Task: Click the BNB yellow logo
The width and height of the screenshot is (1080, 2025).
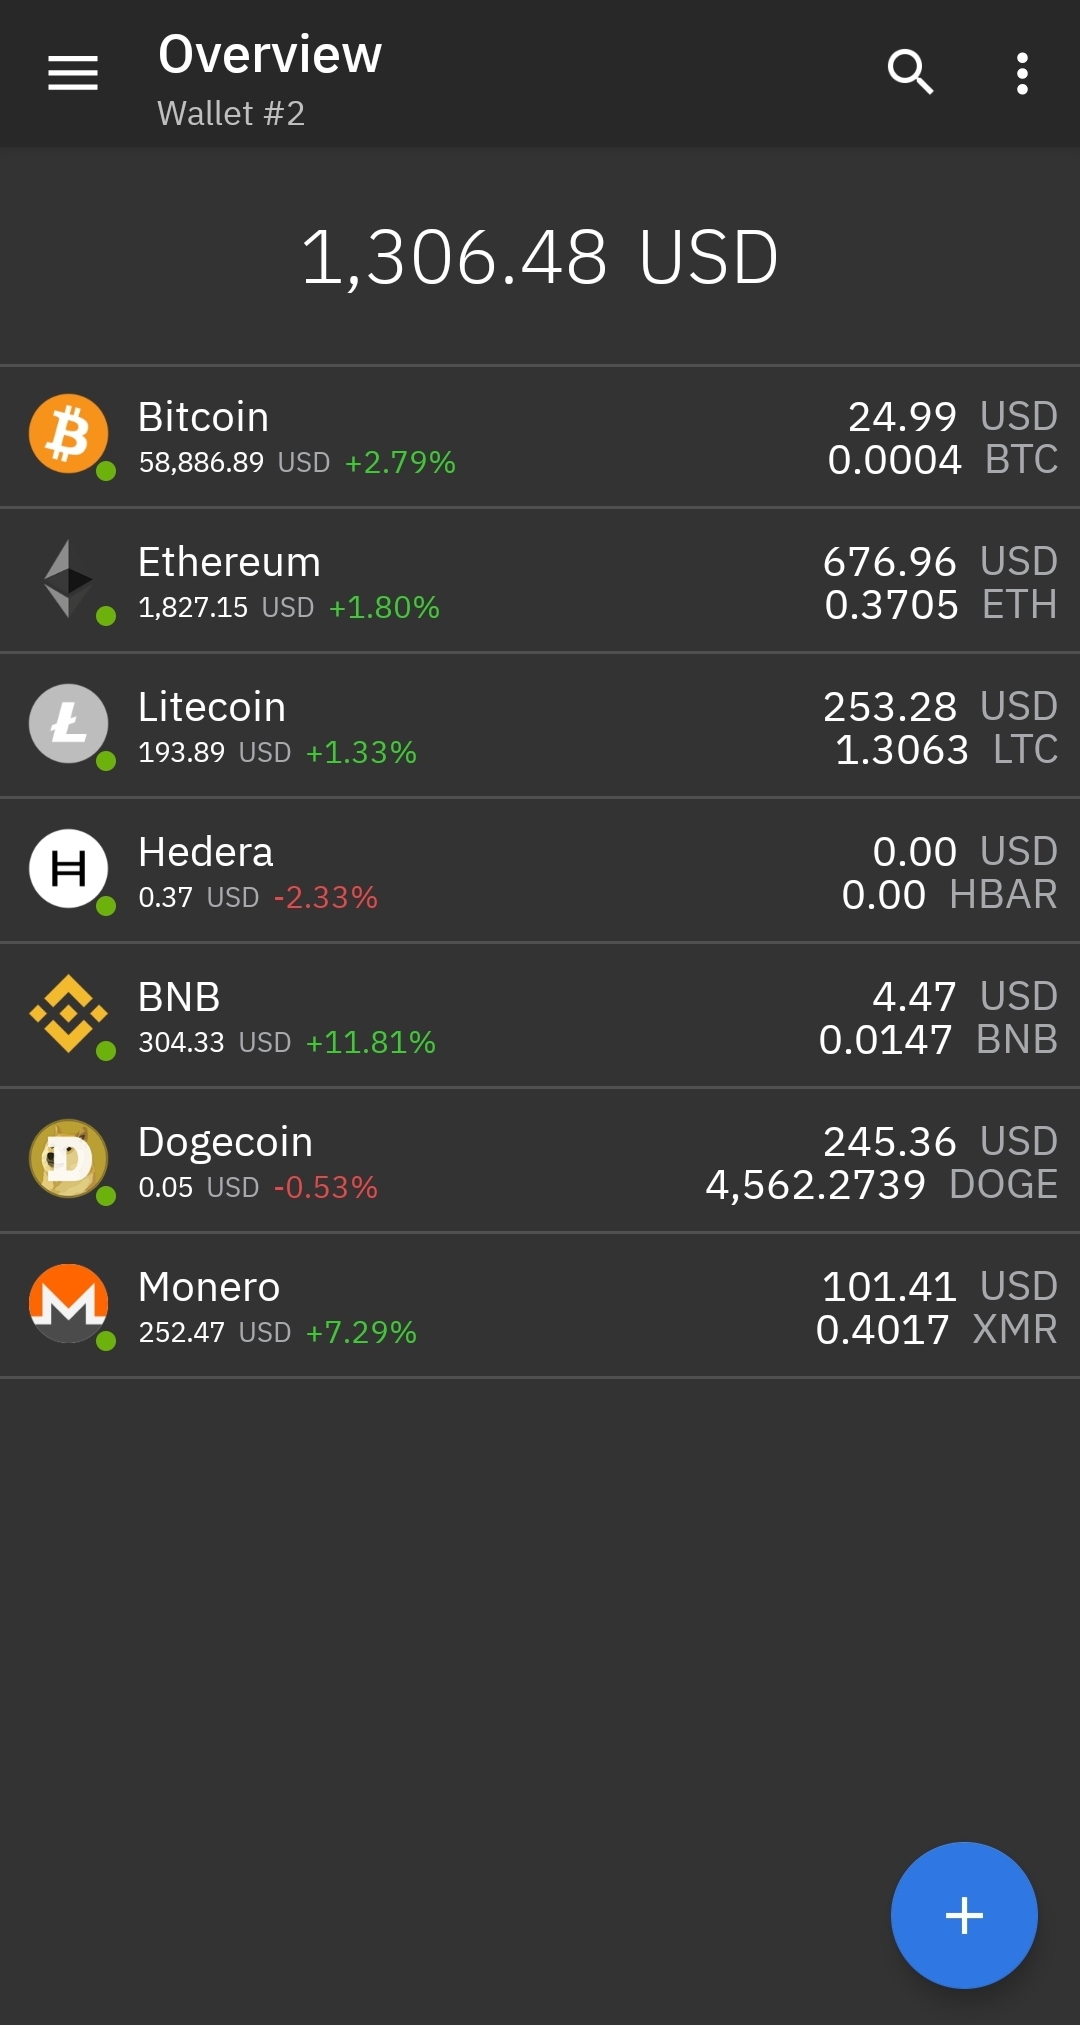Action: 68,1013
